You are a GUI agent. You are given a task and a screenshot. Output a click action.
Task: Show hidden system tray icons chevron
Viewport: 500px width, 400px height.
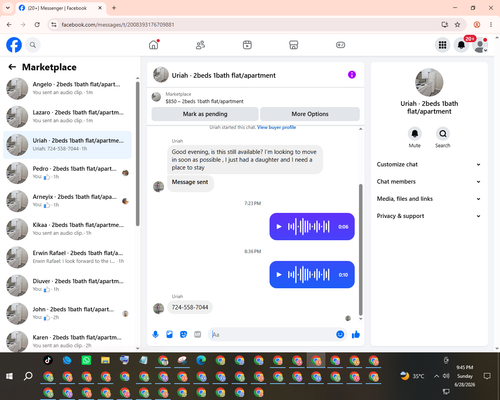[436, 376]
